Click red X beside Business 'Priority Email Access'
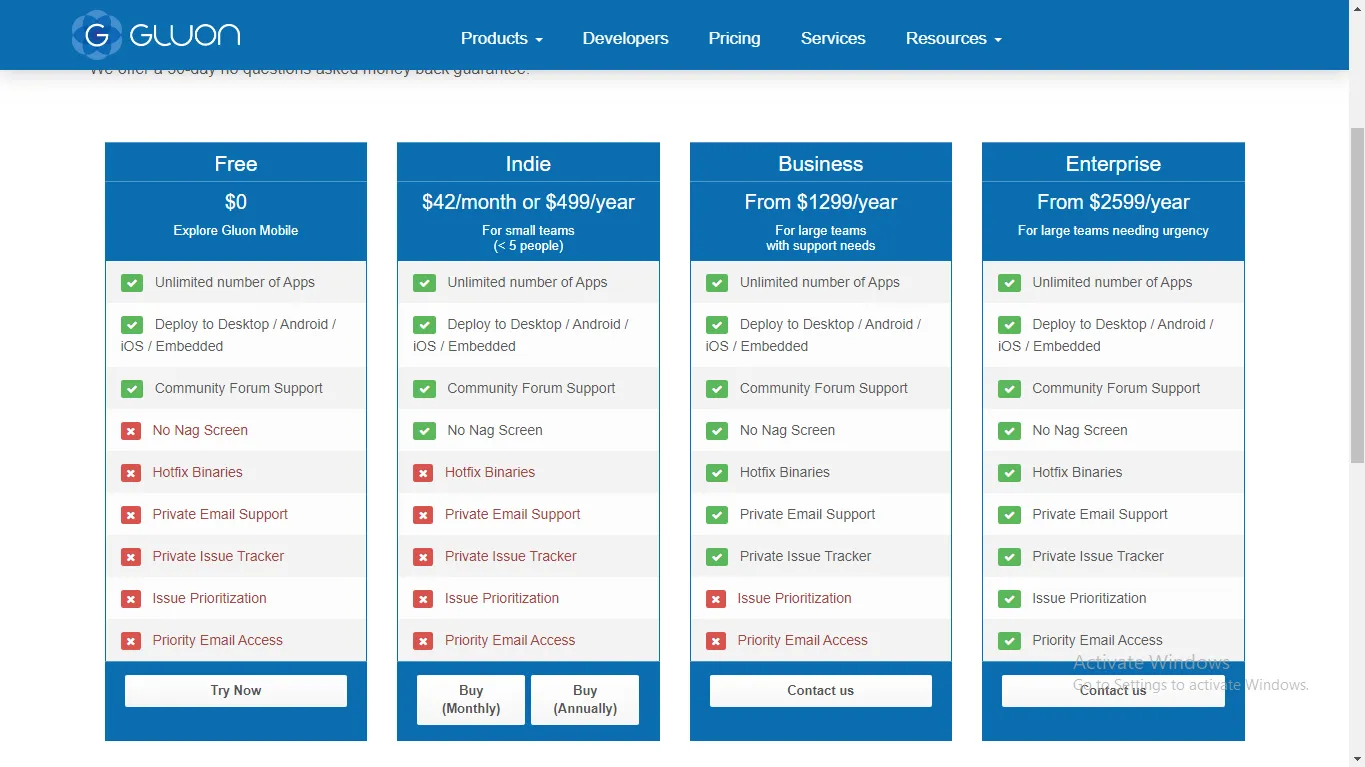This screenshot has height=767, width=1365. point(716,641)
